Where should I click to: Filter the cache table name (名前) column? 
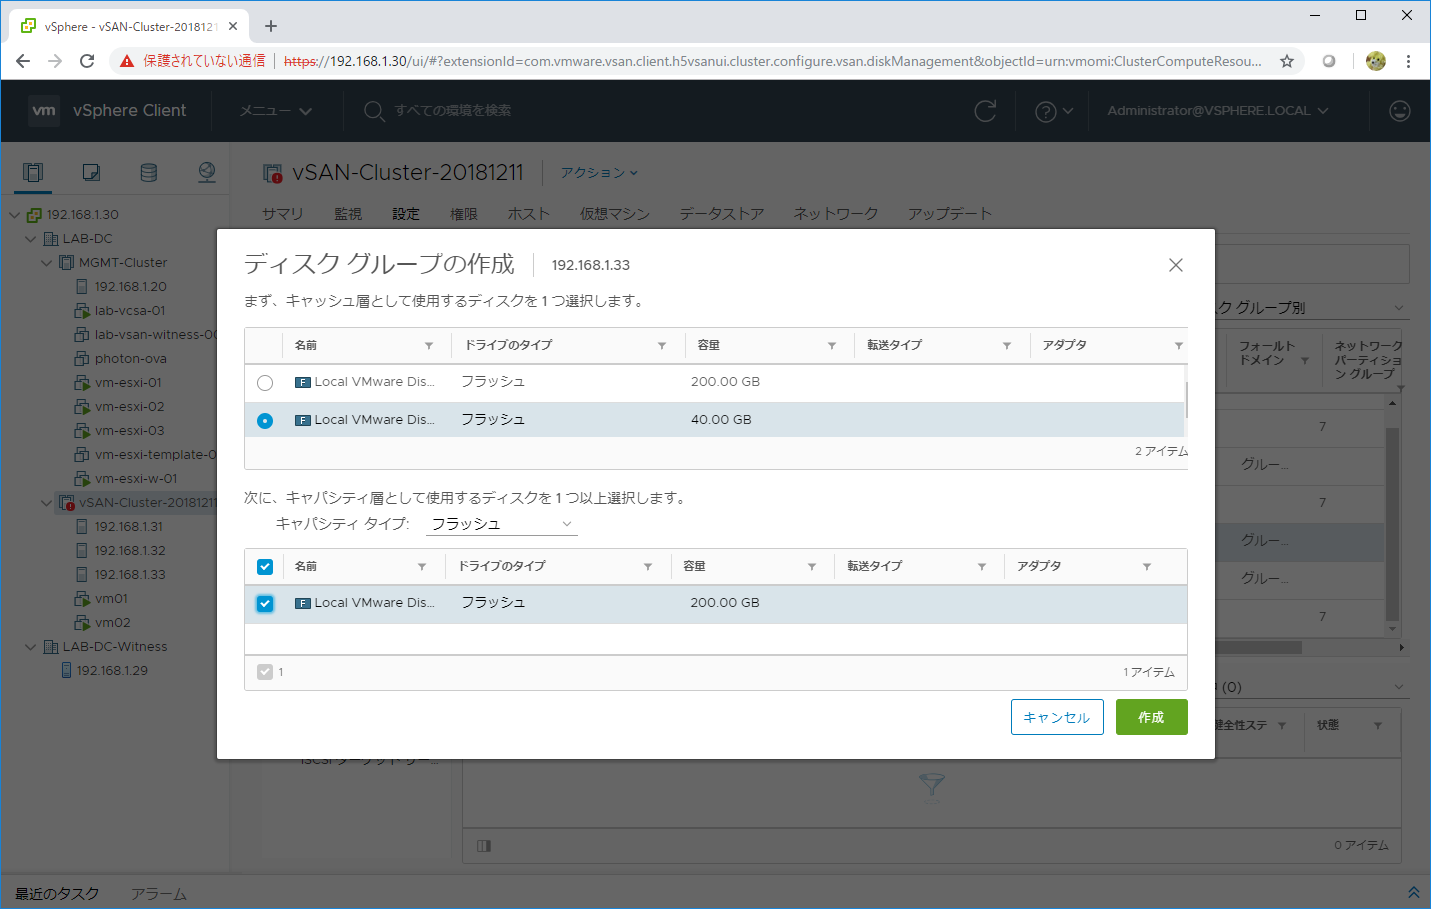click(429, 346)
